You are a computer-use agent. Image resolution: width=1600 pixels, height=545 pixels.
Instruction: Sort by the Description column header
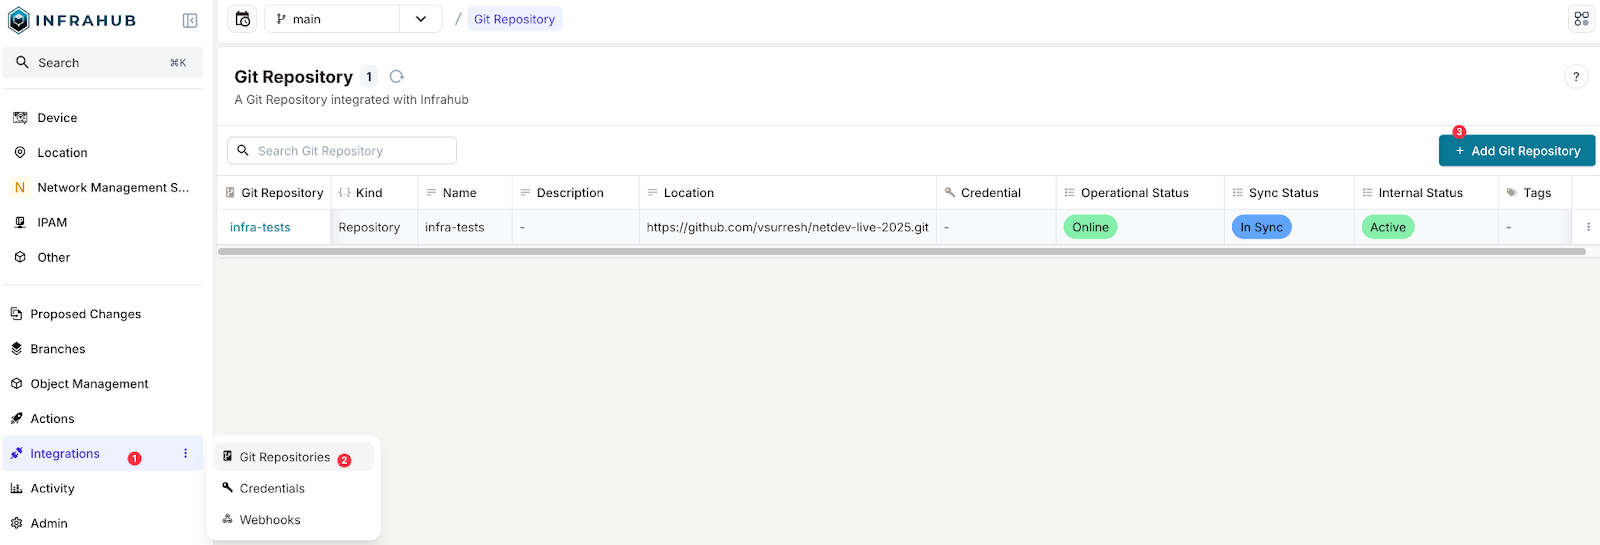(575, 193)
